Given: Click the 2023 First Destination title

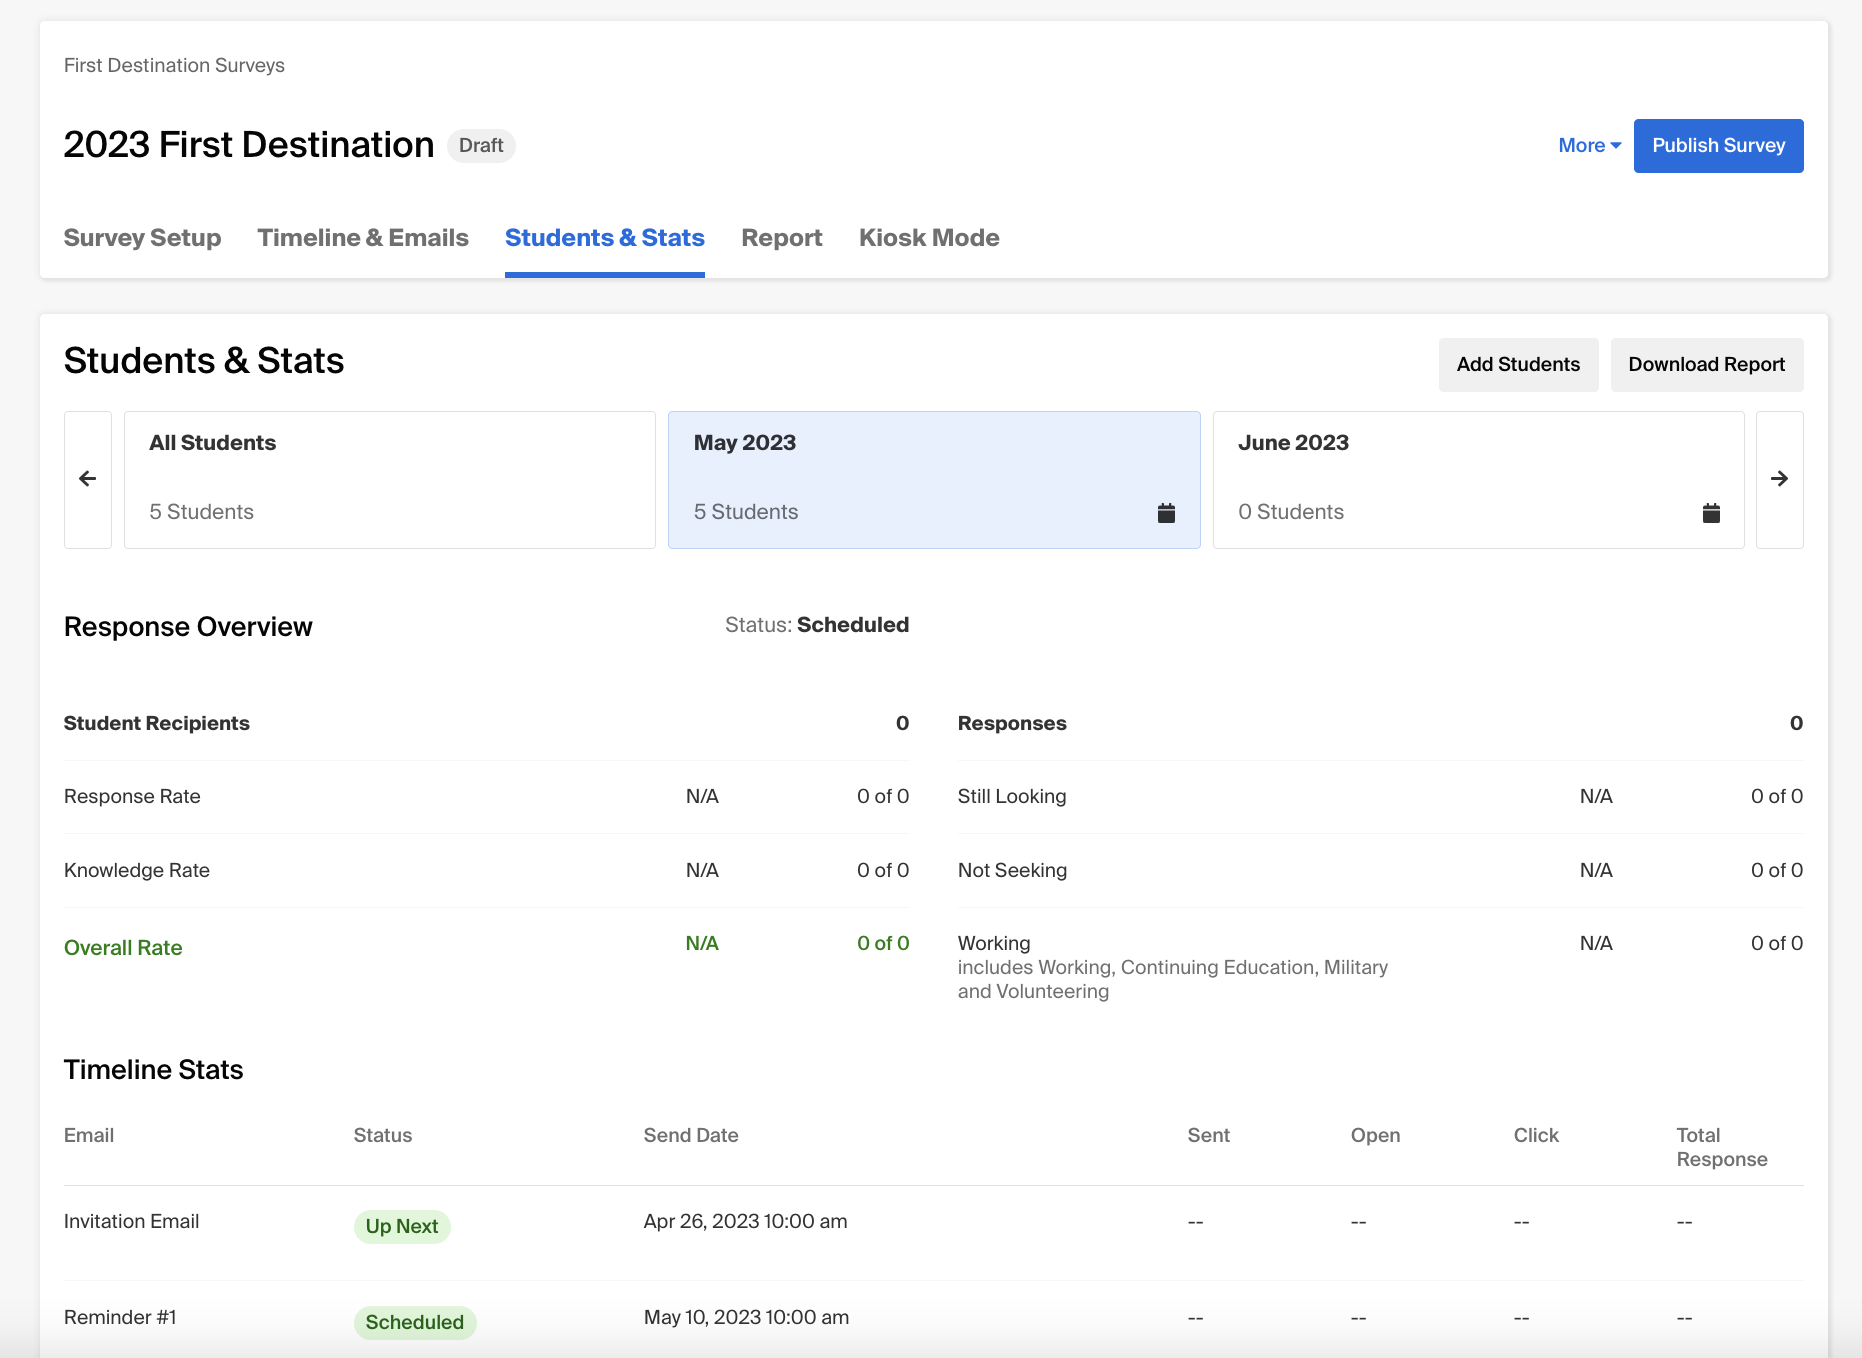Looking at the screenshot, I should pos(249,145).
